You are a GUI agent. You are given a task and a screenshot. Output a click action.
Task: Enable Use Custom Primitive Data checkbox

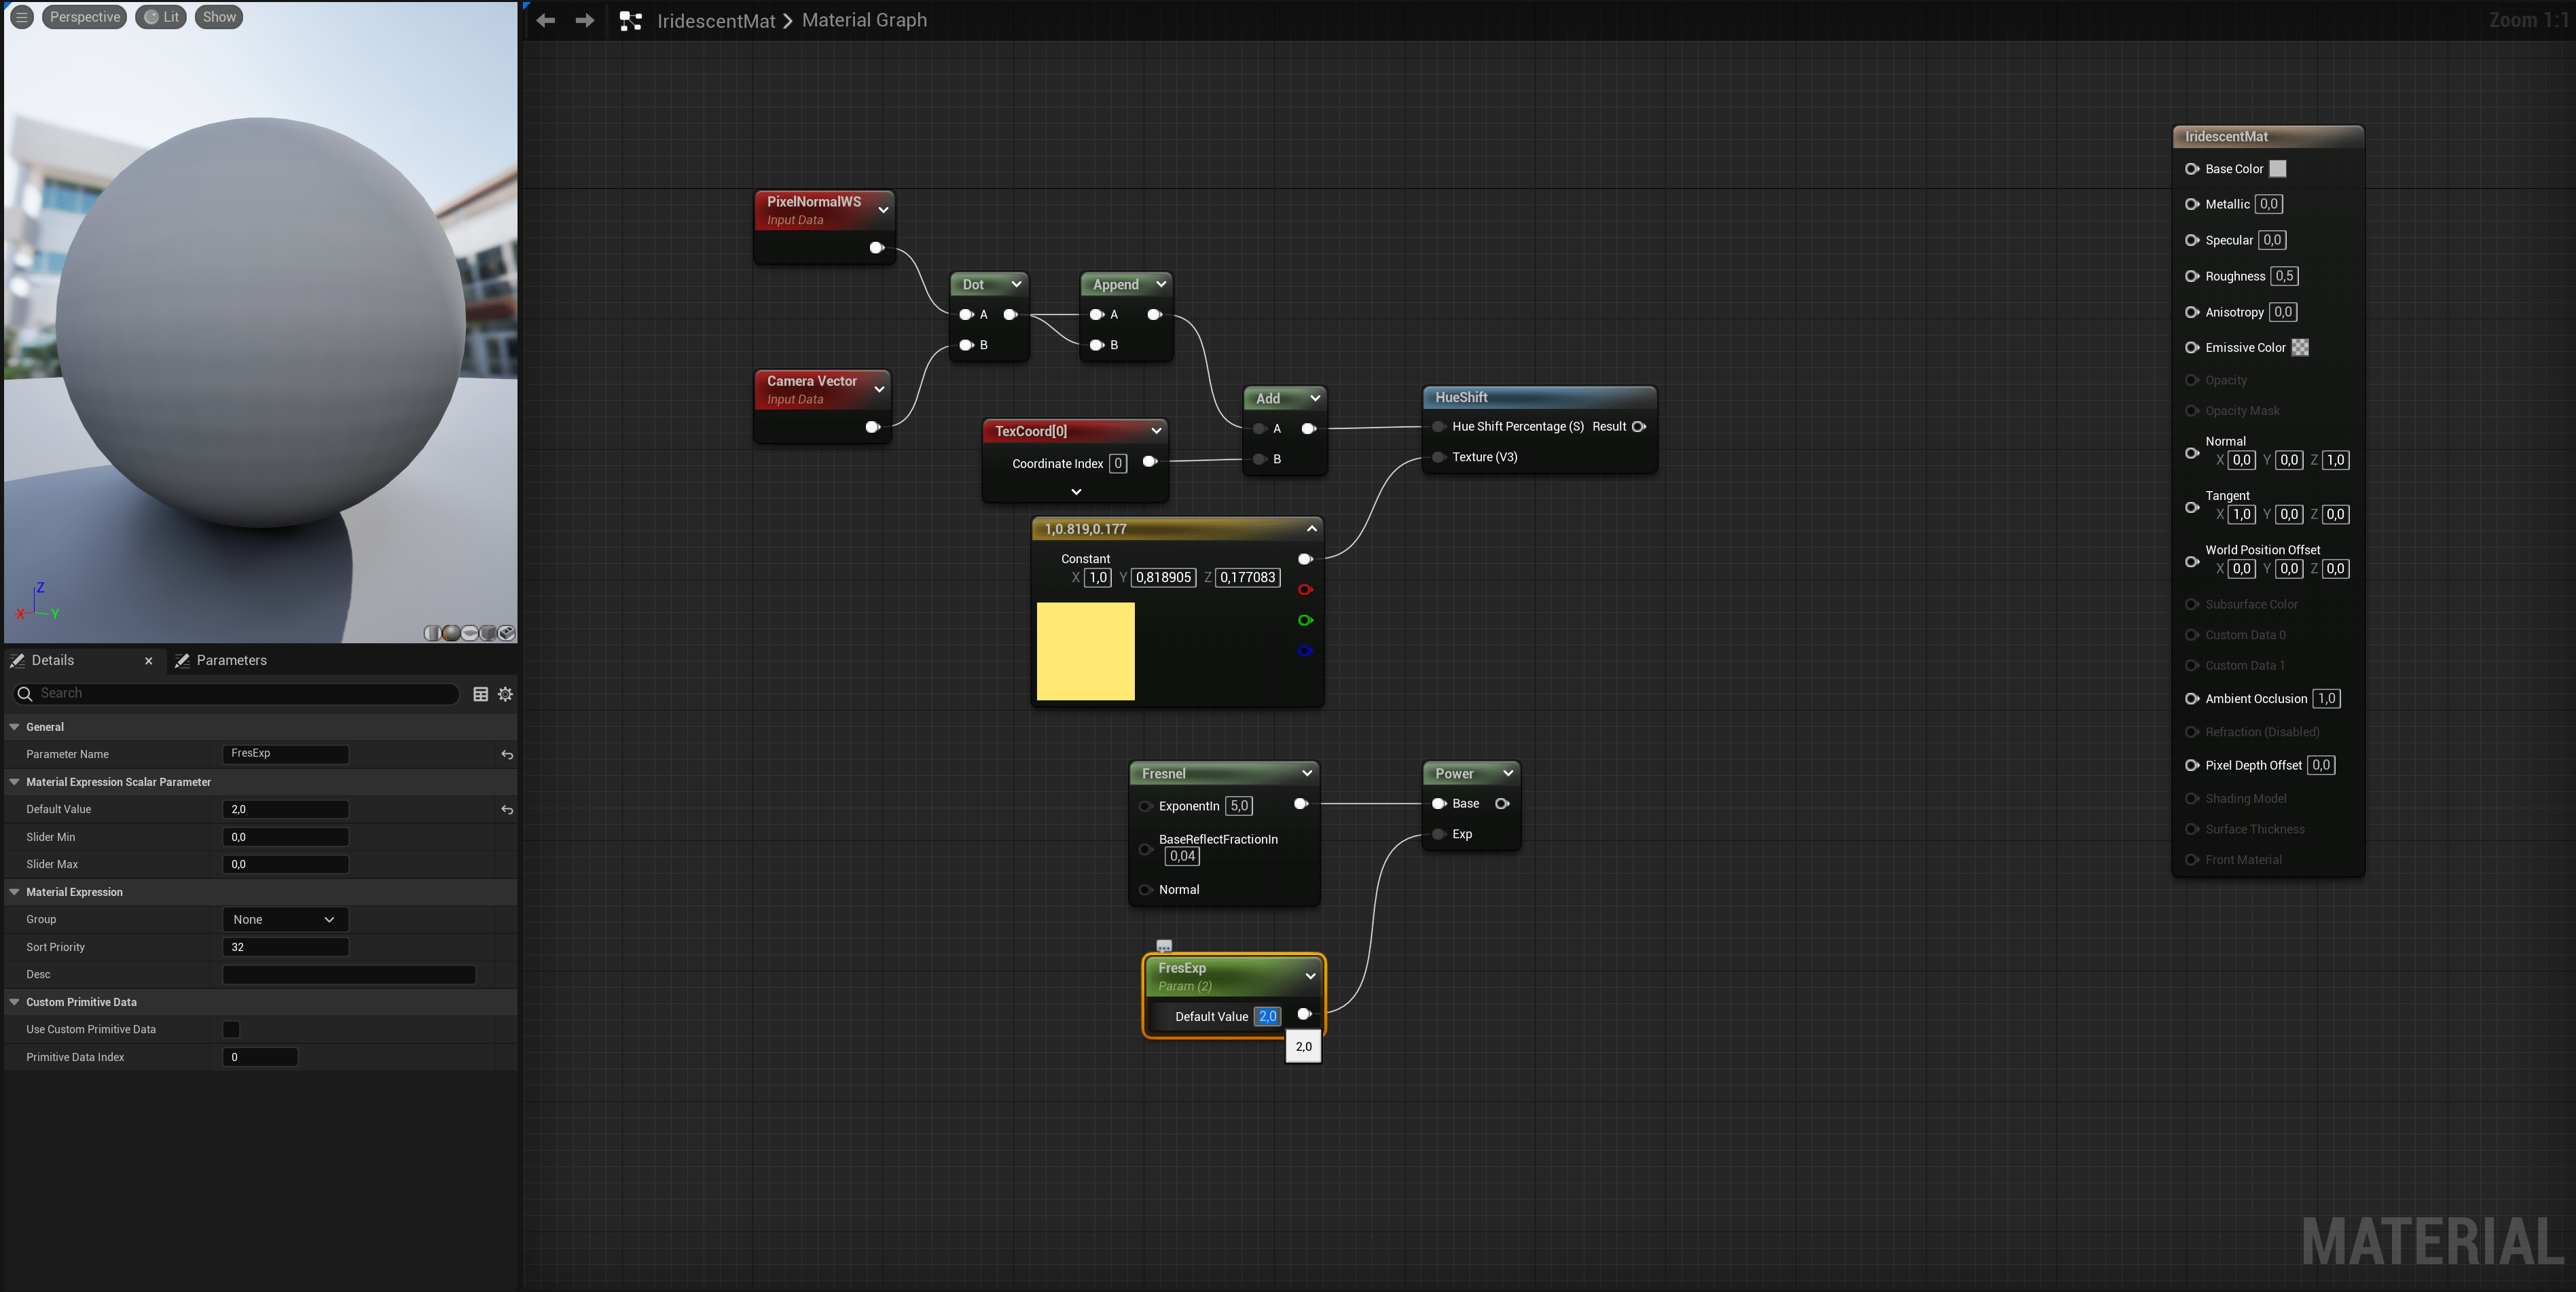(x=231, y=1029)
